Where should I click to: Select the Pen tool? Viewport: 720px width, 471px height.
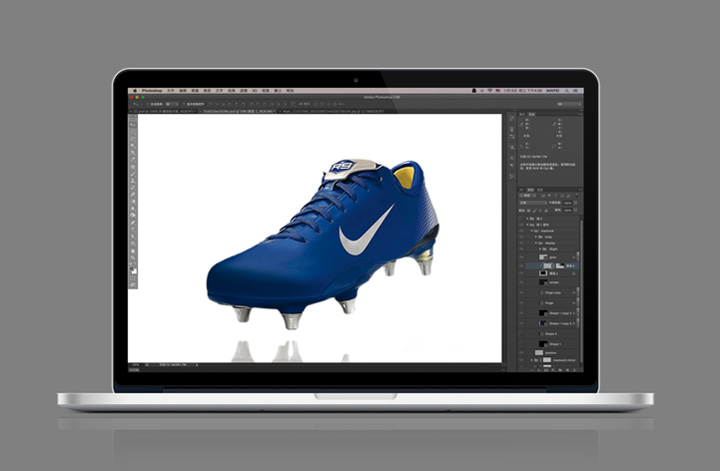[133, 222]
